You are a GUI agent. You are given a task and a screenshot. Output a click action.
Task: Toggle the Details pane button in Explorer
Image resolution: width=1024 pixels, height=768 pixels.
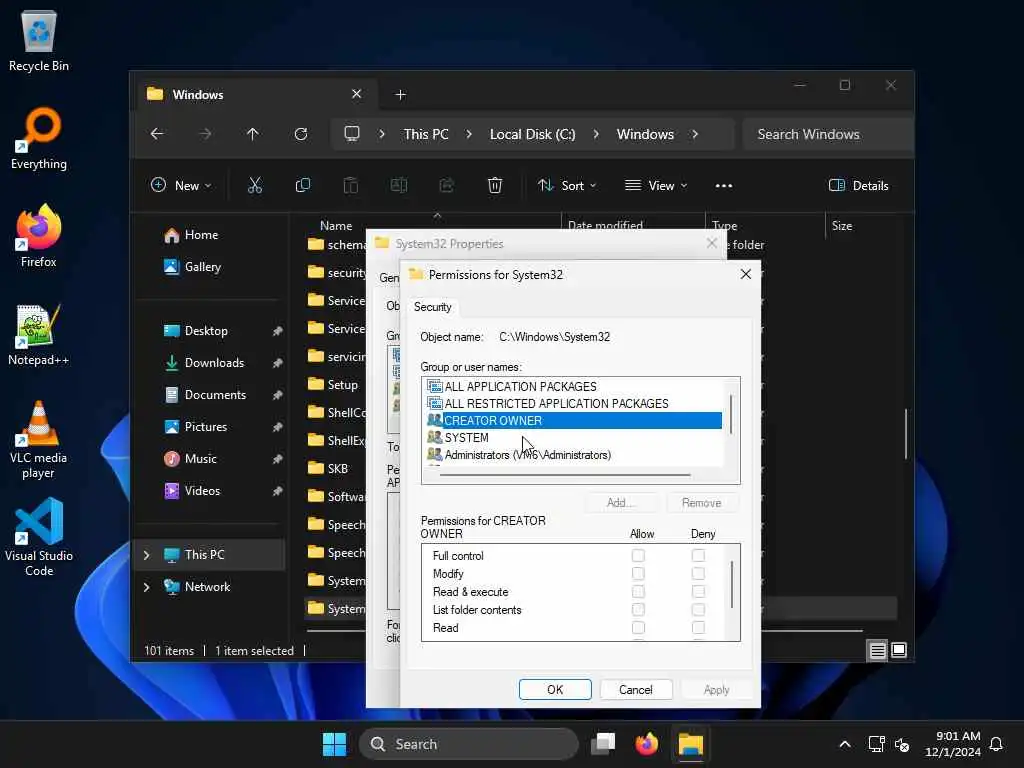tap(858, 185)
